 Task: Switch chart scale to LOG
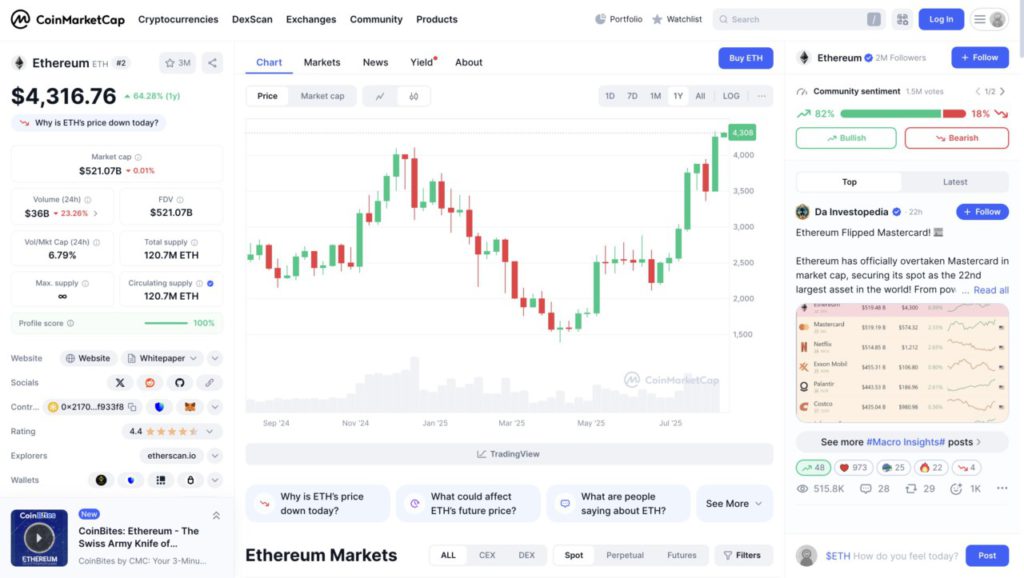(731, 96)
